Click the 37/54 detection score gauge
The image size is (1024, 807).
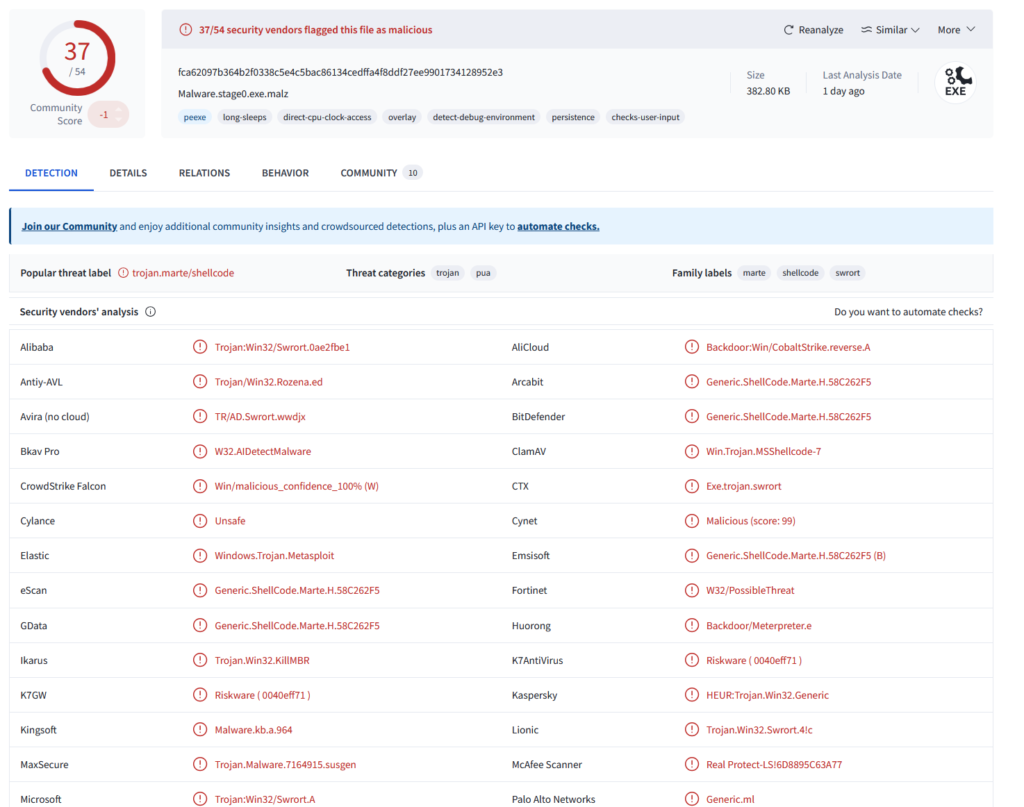click(x=78, y=58)
